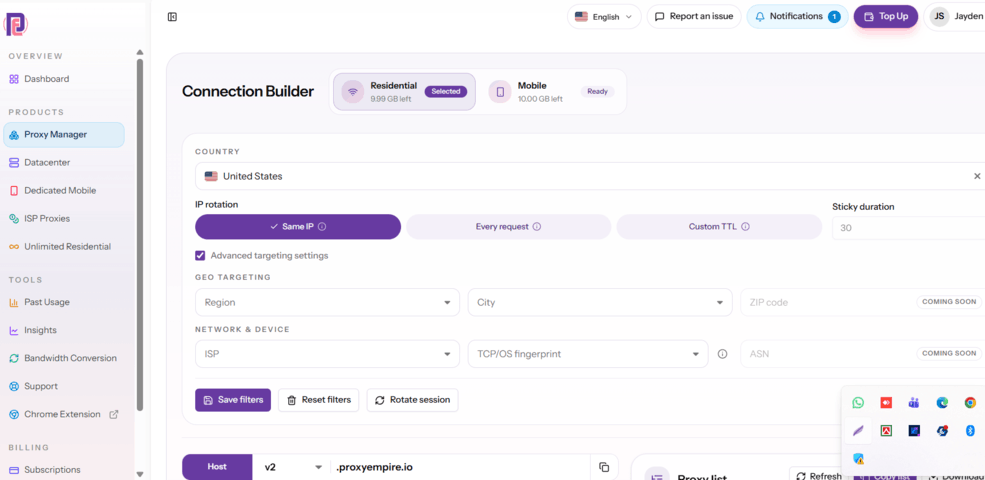Collapse the sidebar with the panel icon
Viewport: 985px width, 480px height.
tap(172, 17)
